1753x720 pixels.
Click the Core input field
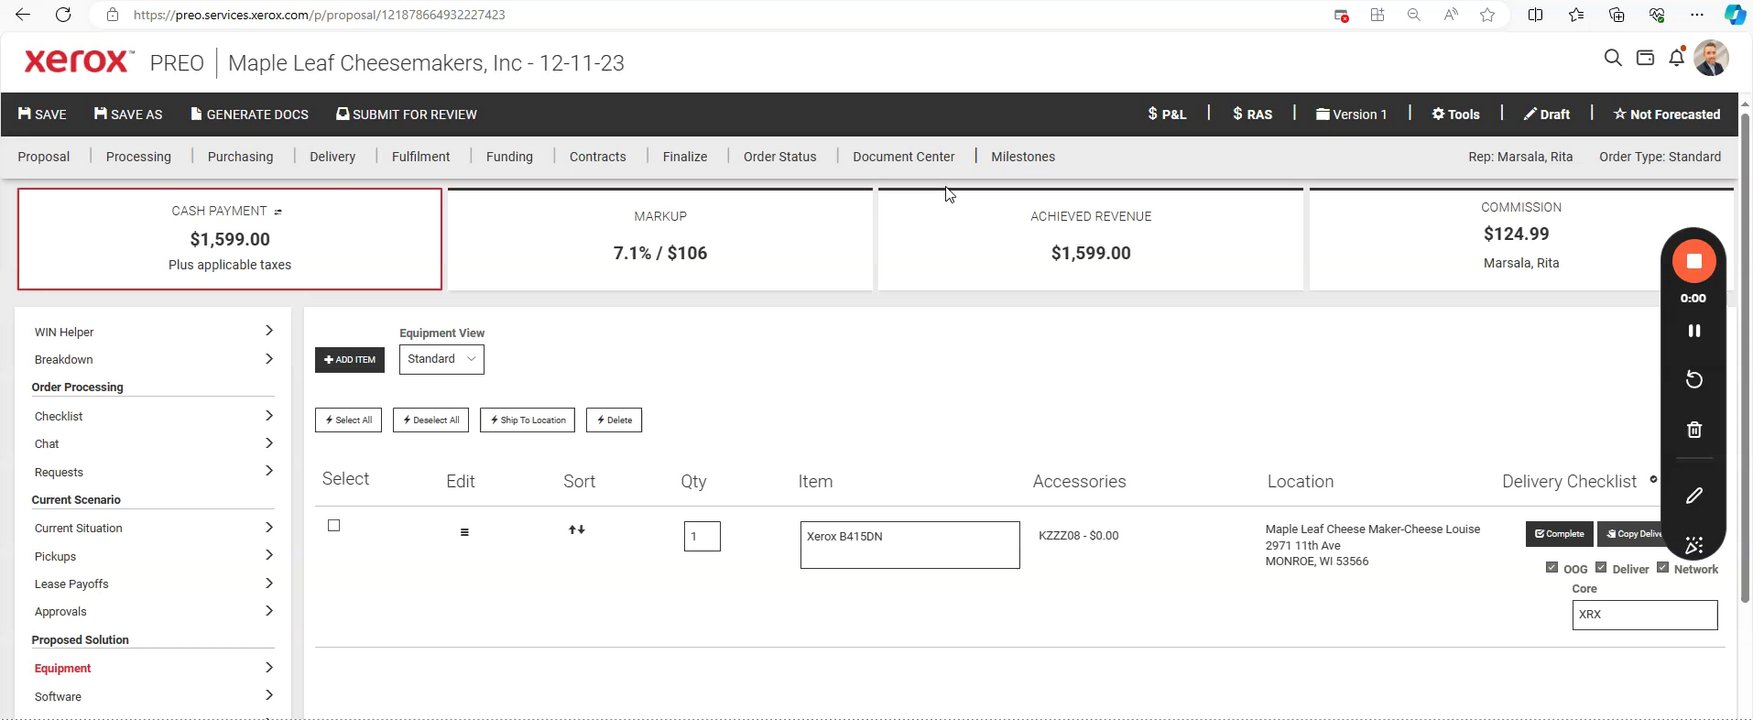pyautogui.click(x=1644, y=615)
